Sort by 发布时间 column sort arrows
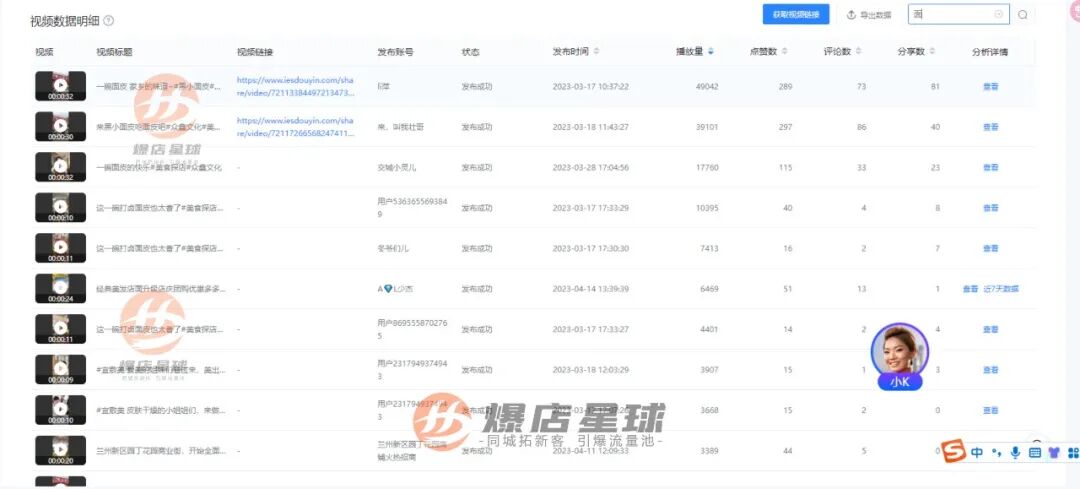Screen dimensions: 1080x489 click(x=596, y=52)
